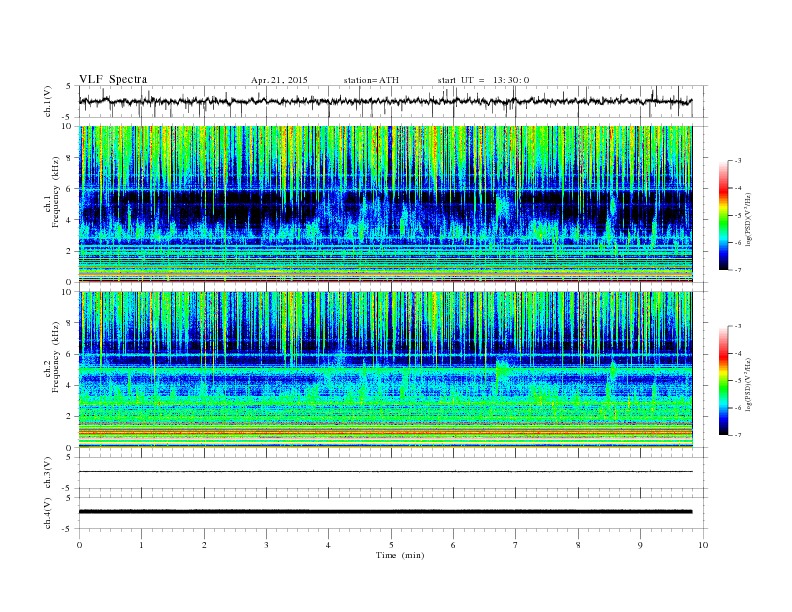
Task: Select the "start UT = 13:30:0" text
Action: point(483,80)
